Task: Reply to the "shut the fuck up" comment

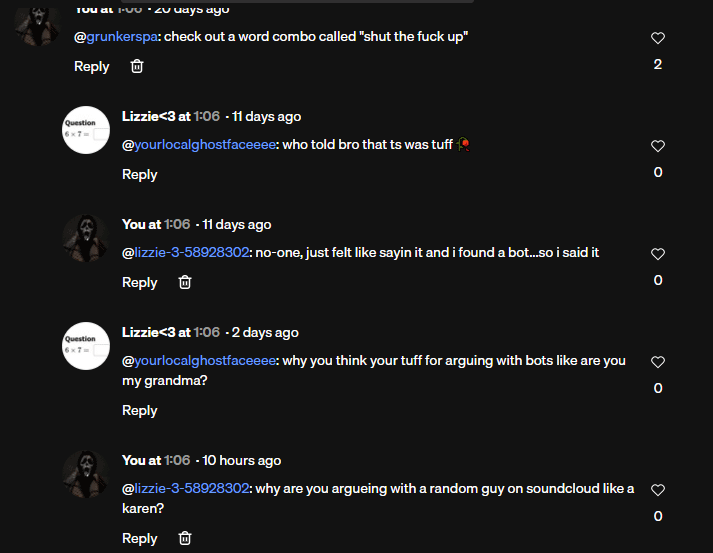Action: 91,66
